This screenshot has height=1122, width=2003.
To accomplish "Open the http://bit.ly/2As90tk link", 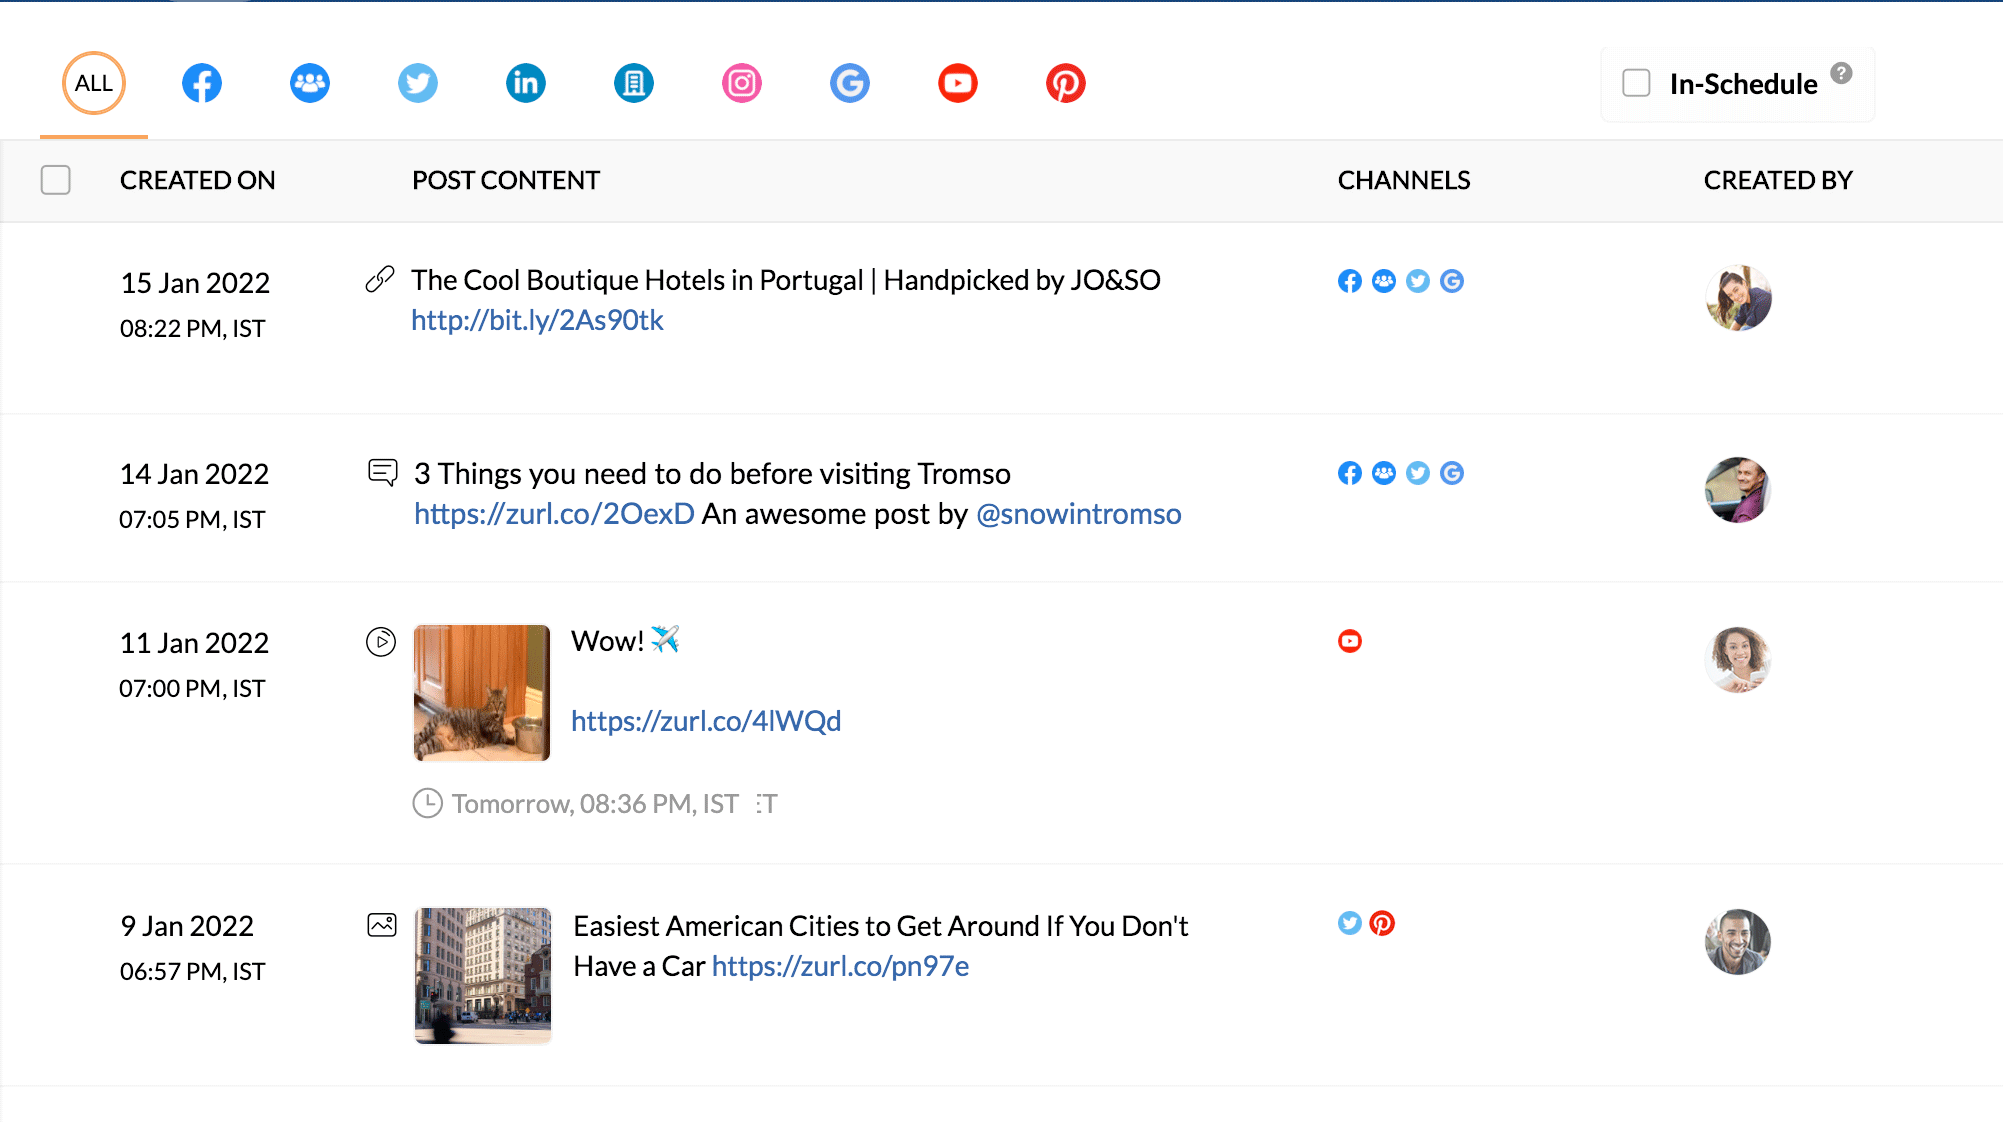I will pyautogui.click(x=537, y=320).
